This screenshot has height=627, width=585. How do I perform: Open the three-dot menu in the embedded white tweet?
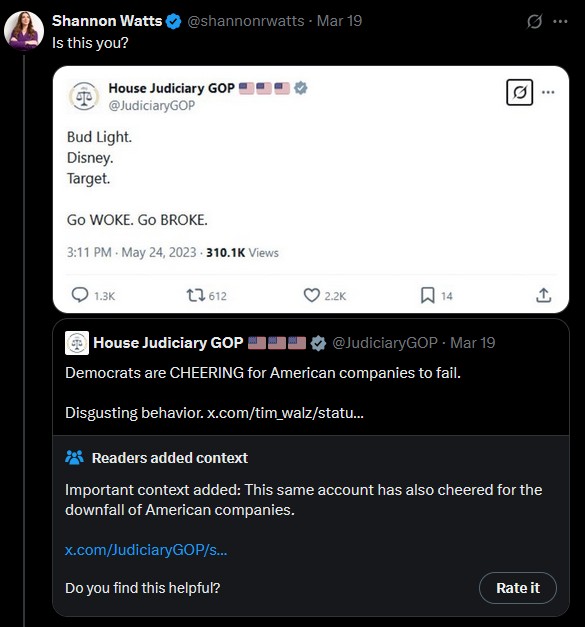(x=548, y=92)
